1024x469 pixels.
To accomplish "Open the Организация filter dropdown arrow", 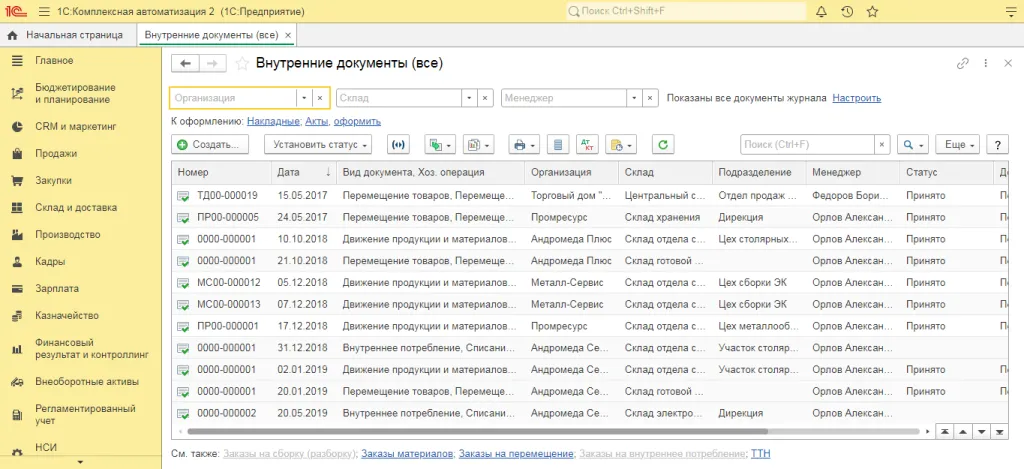I will tap(304, 98).
